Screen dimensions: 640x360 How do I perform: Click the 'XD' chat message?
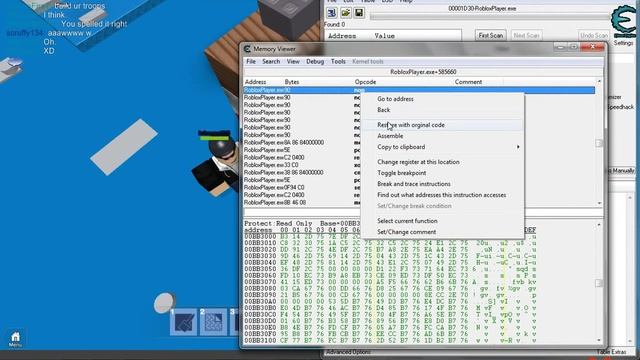point(49,51)
